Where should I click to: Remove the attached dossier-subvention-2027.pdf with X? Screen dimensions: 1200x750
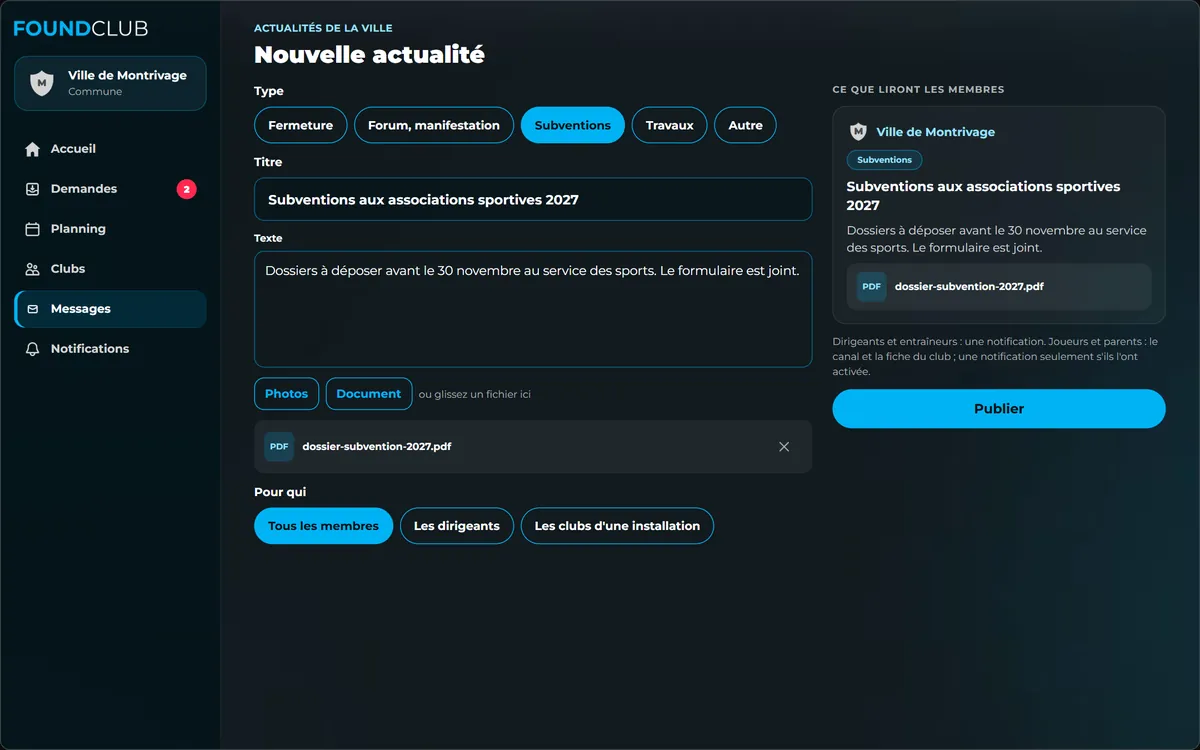pos(784,447)
